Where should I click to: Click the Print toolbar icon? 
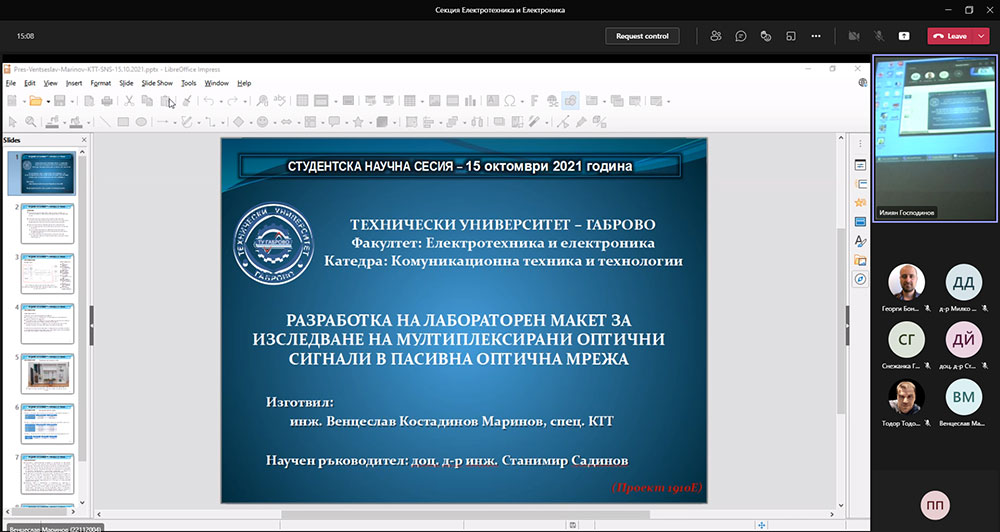(x=107, y=101)
